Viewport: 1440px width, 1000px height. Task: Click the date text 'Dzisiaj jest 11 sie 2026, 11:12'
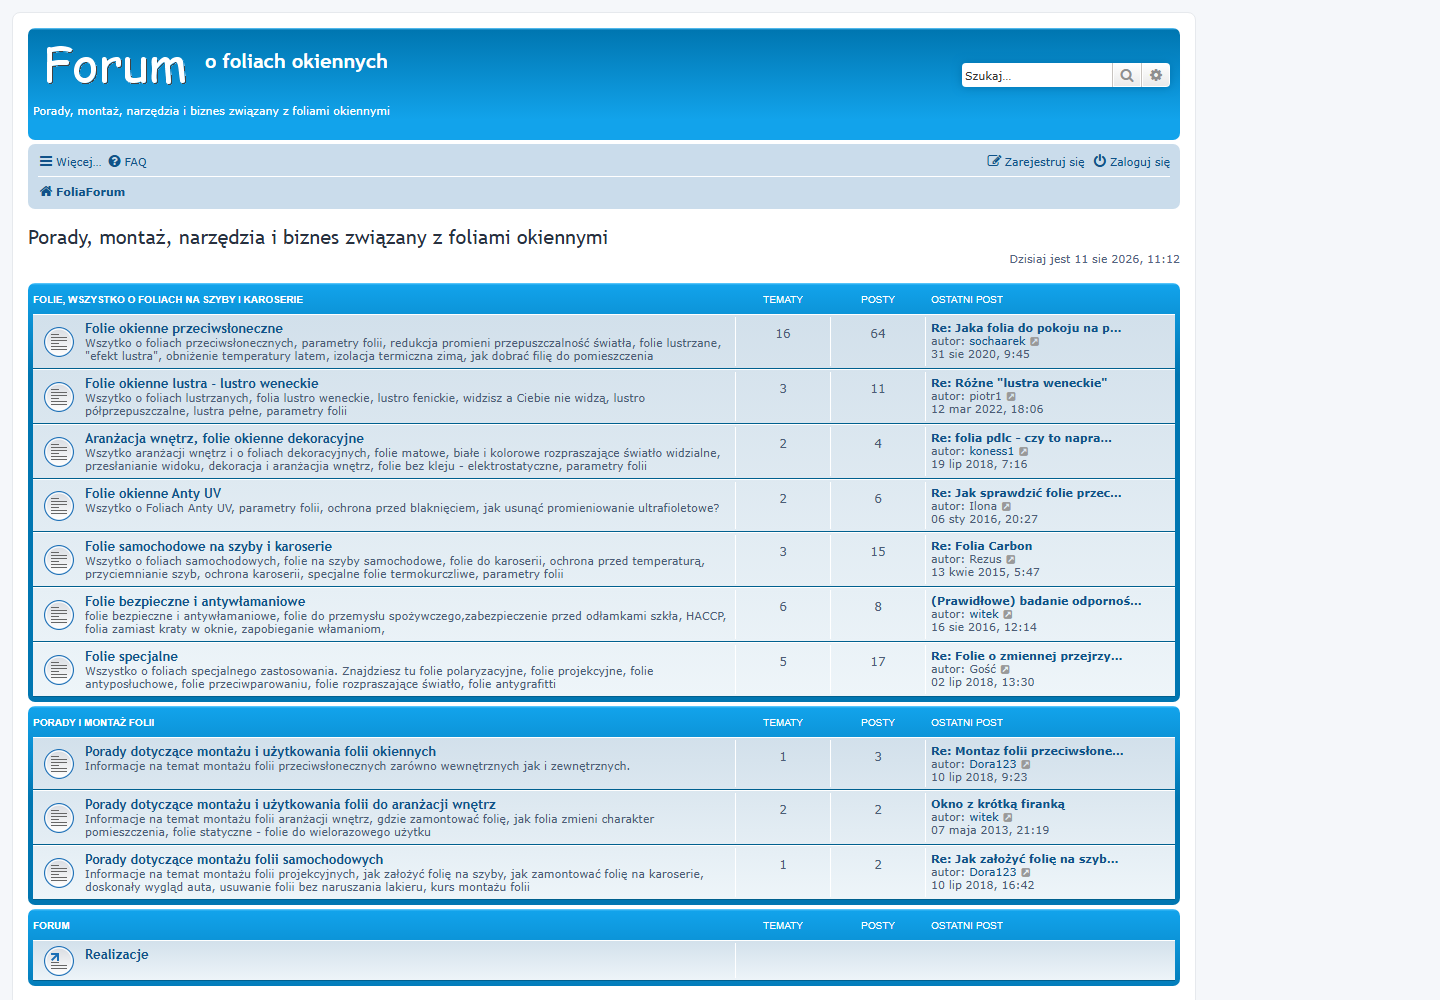coord(1095,259)
